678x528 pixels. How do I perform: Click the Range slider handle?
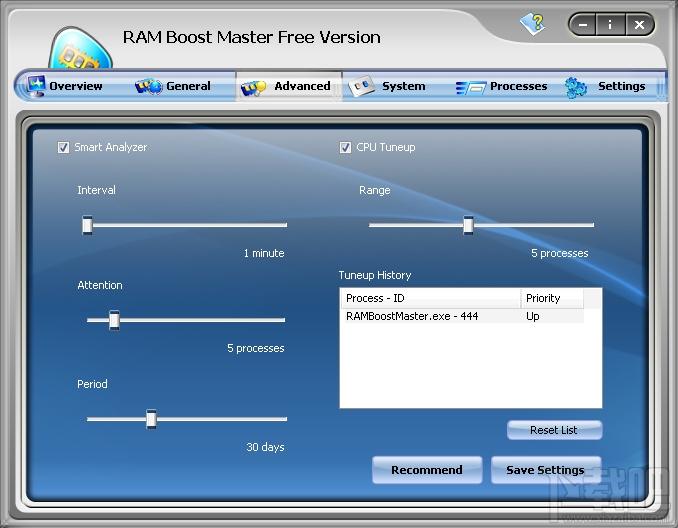[x=468, y=225]
